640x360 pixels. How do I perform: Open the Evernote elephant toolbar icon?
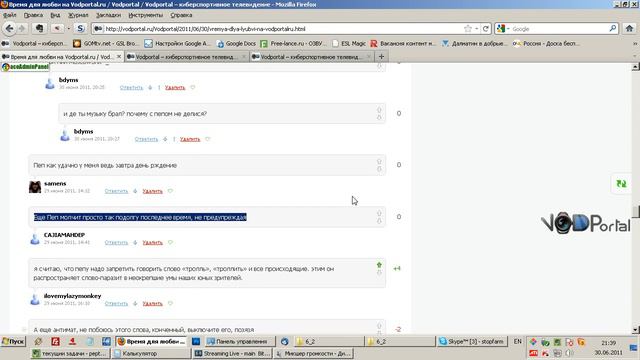[x=39, y=29]
